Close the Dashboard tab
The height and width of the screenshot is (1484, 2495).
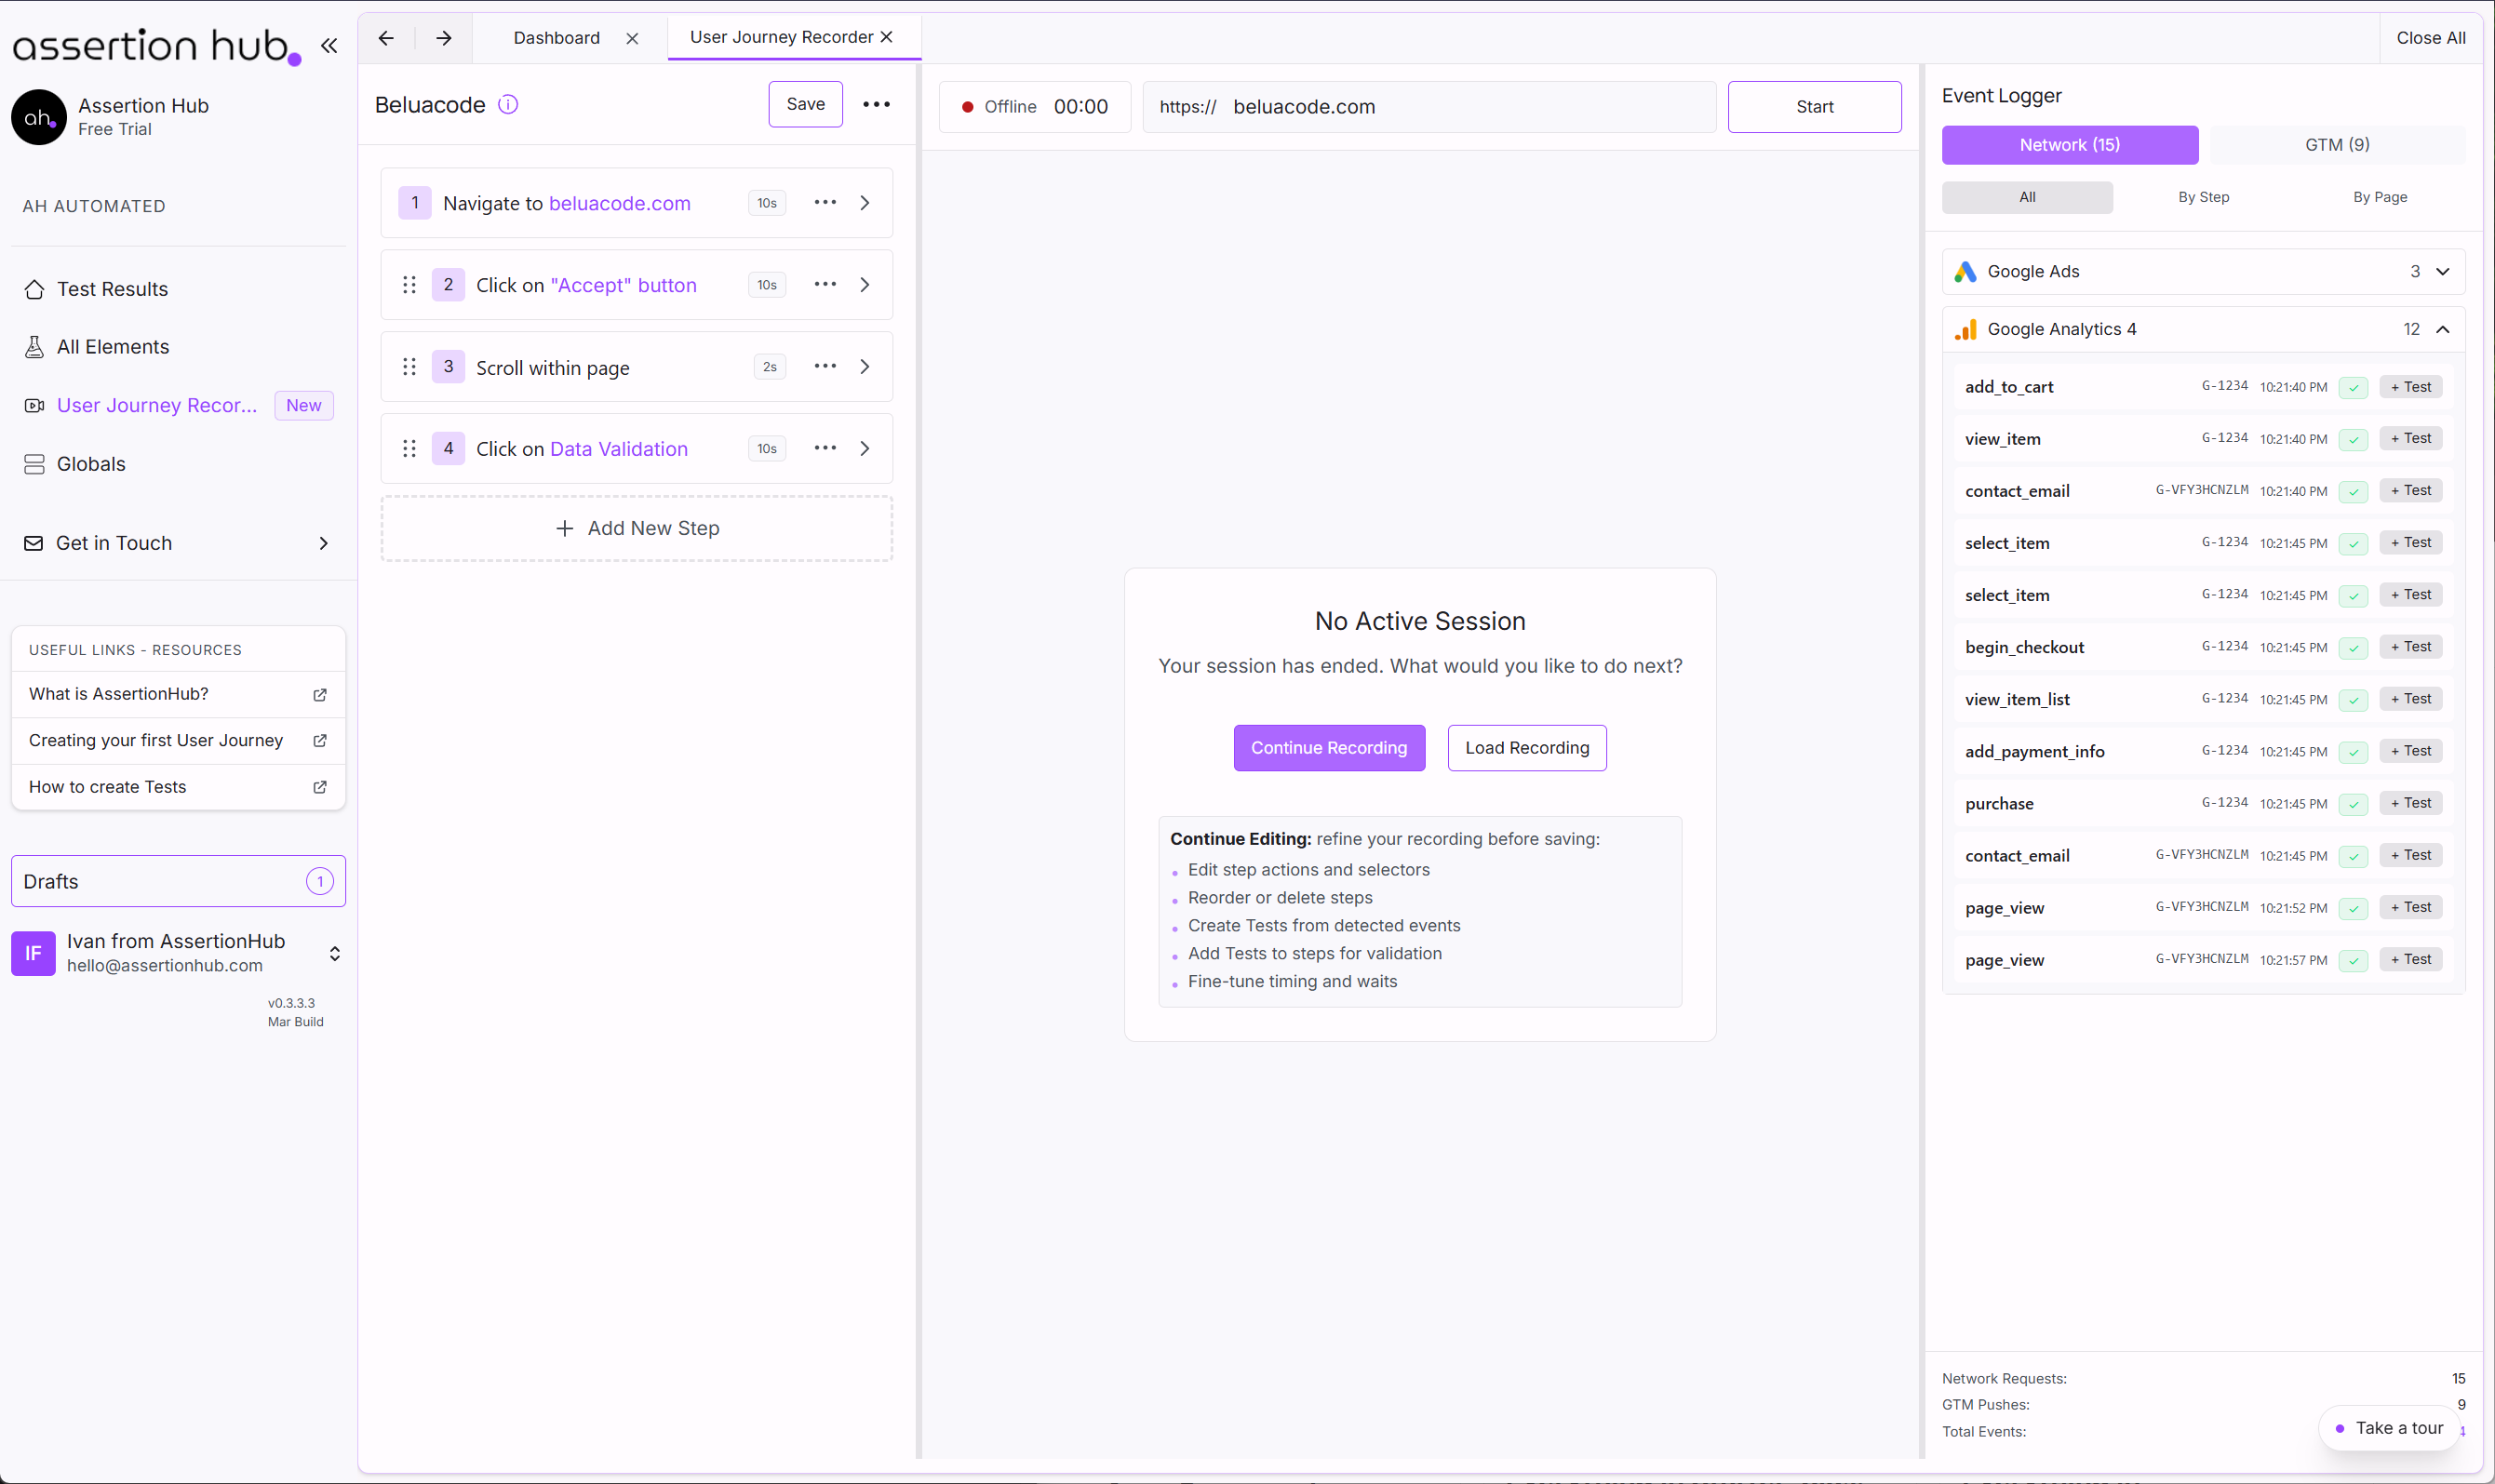(632, 38)
